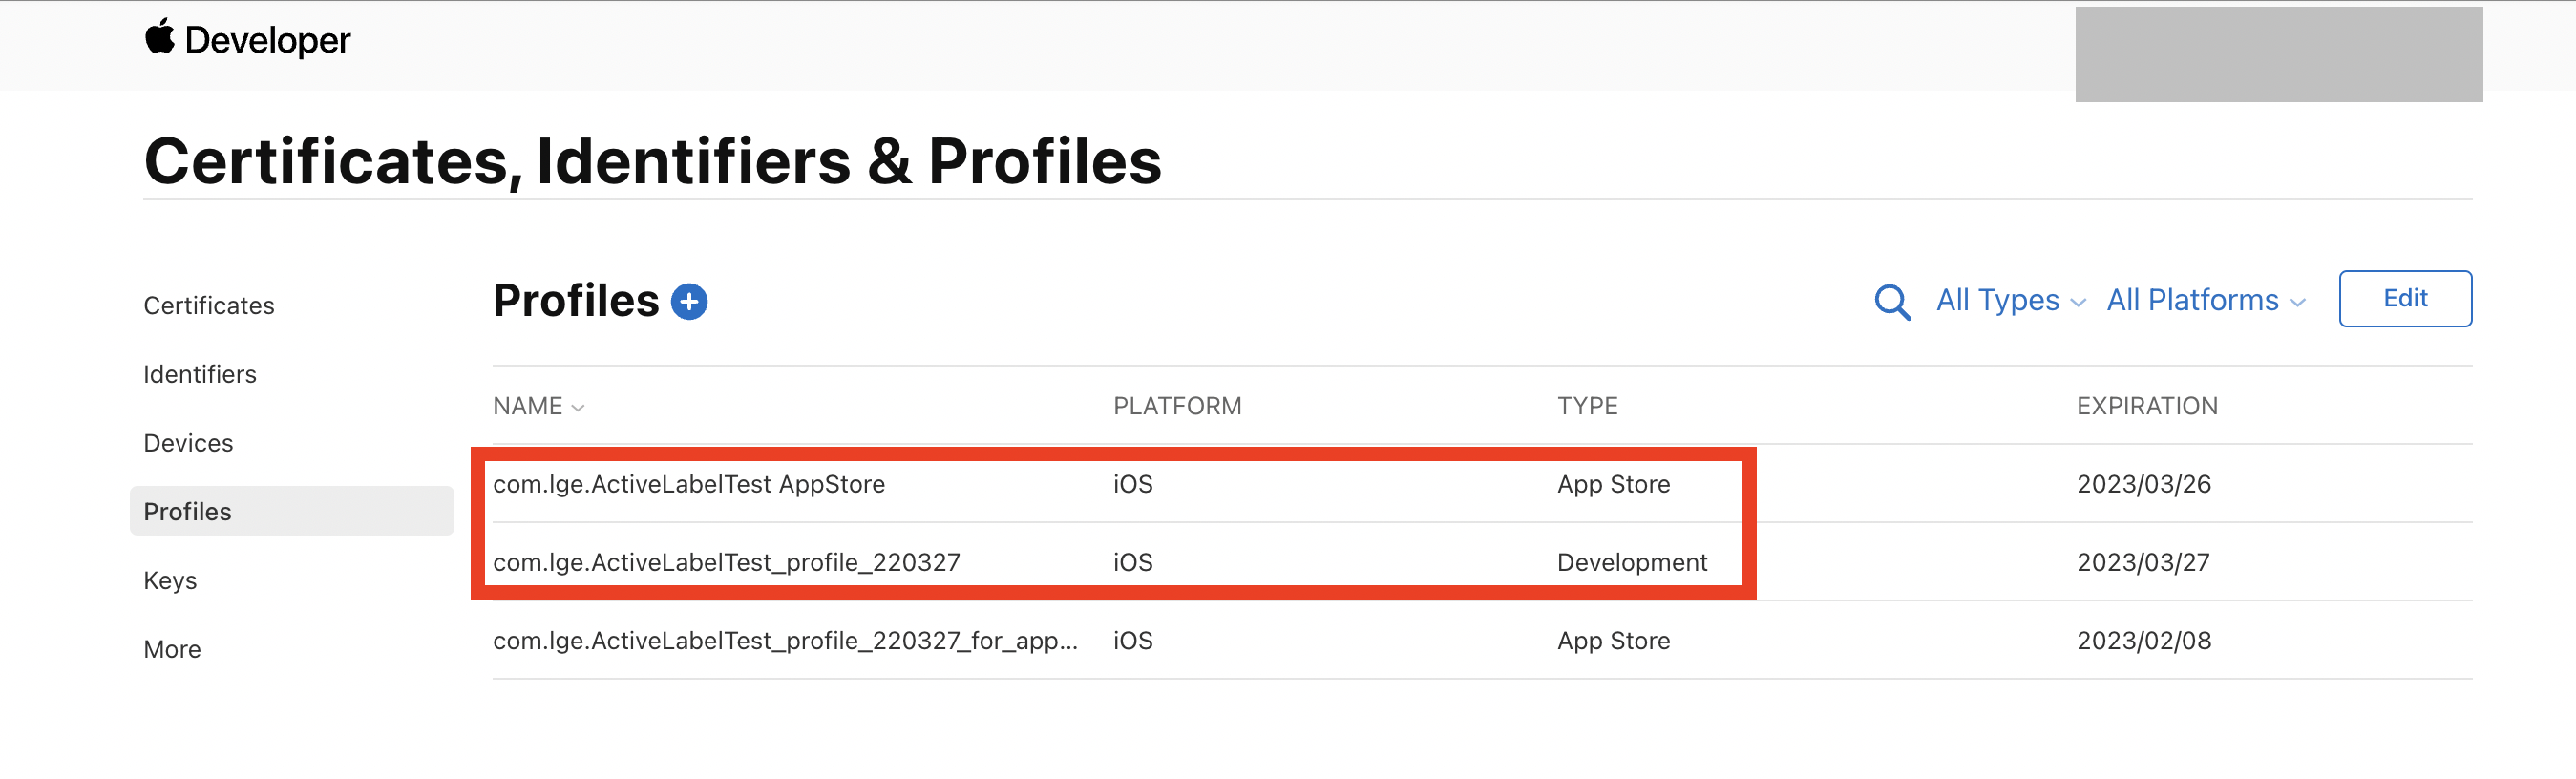Open com.lge.ActiveLabelTest_profile_220327_for_app... profile
The image size is (2576, 779).
click(785, 640)
